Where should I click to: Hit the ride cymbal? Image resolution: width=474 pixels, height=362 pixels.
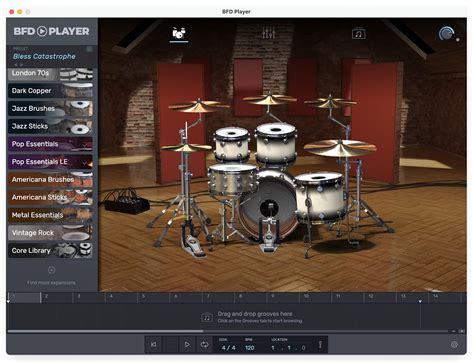340,148
